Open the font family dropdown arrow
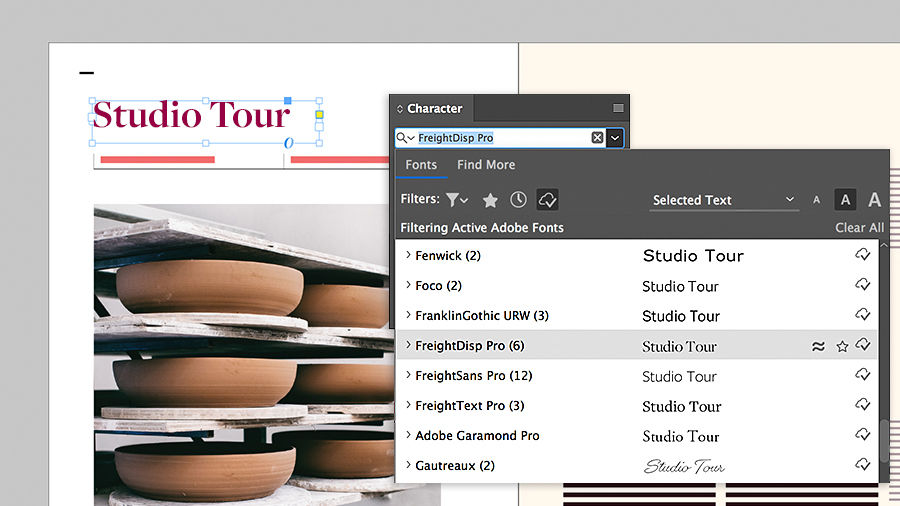The image size is (900, 506). tap(615, 138)
